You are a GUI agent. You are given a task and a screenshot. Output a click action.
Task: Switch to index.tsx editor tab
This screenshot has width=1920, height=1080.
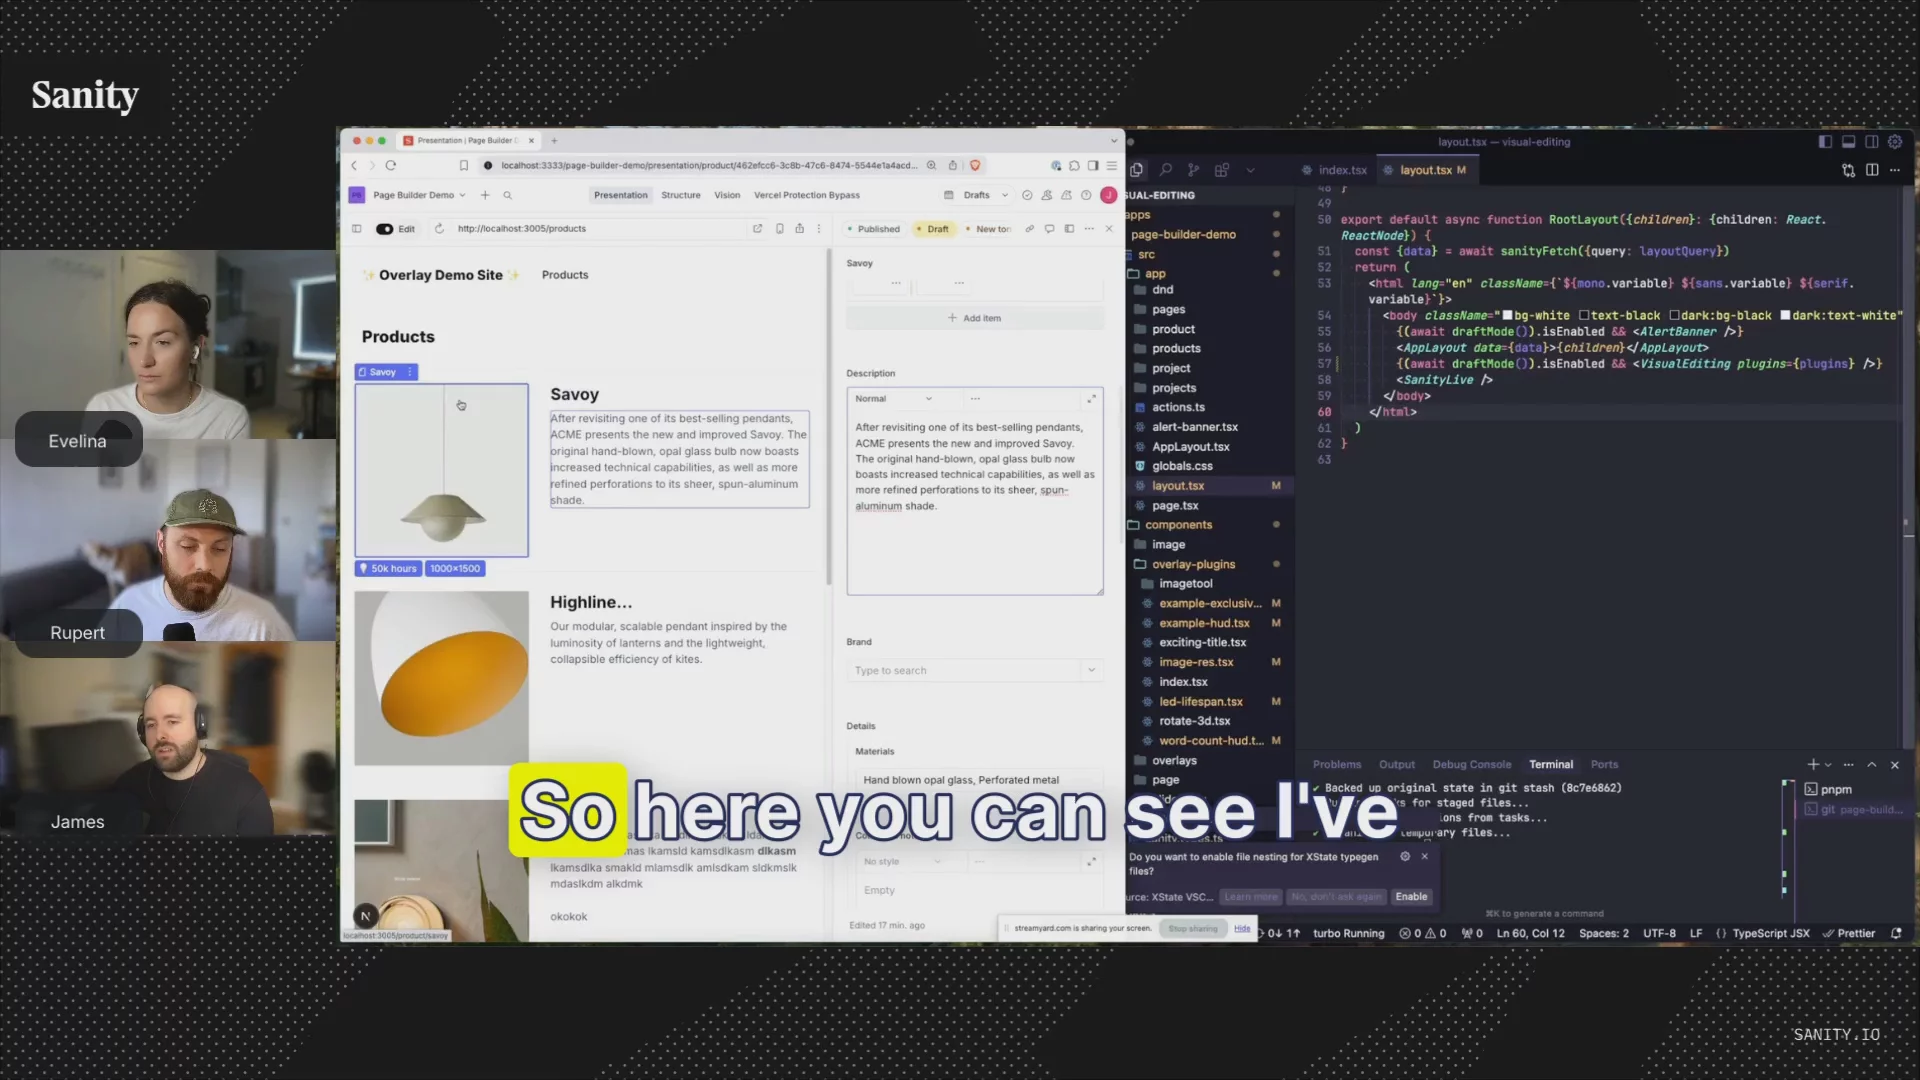(1334, 170)
